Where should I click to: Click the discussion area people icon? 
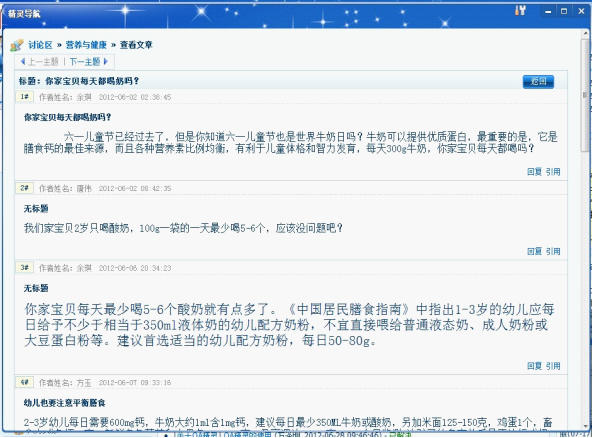(17, 45)
